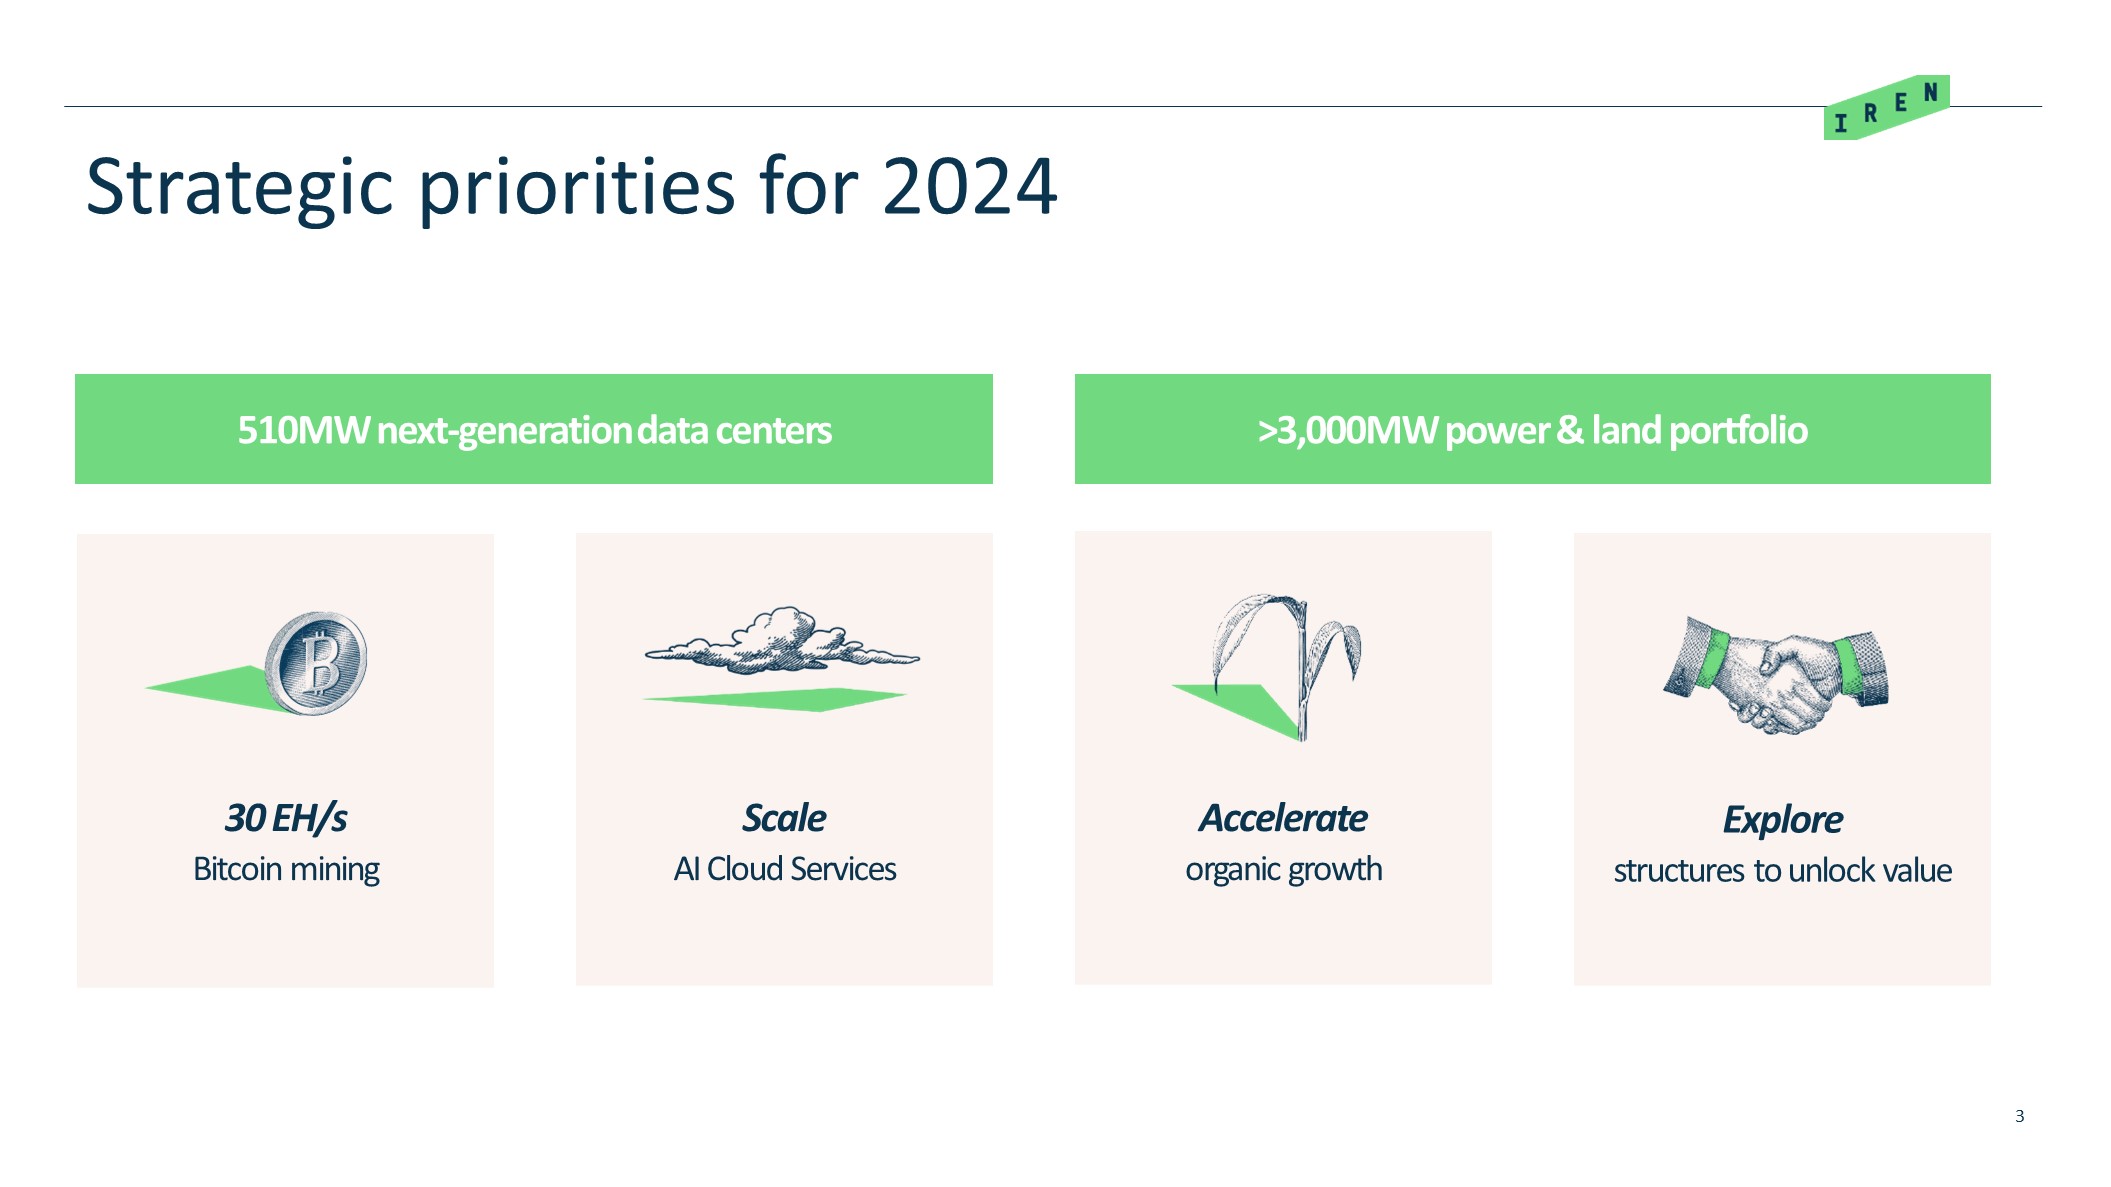Click the "Bitcoin mining" caption
Image resolution: width=2111 pixels, height=1187 pixels.
286,869
